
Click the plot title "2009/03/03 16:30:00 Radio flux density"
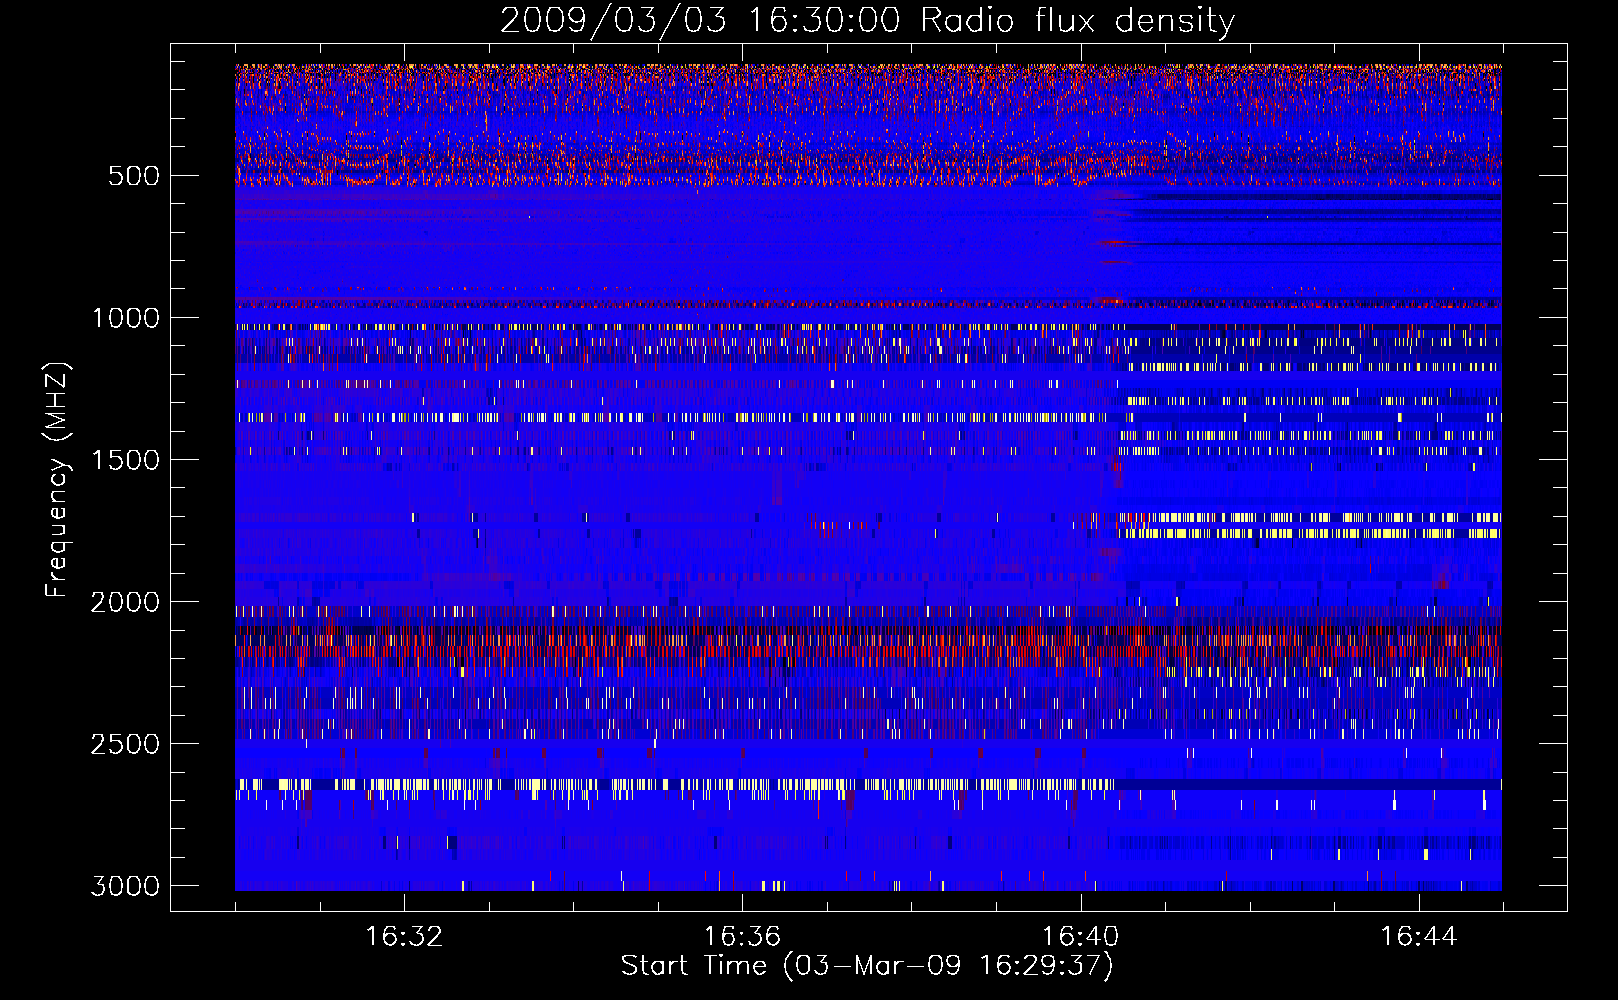point(867,21)
